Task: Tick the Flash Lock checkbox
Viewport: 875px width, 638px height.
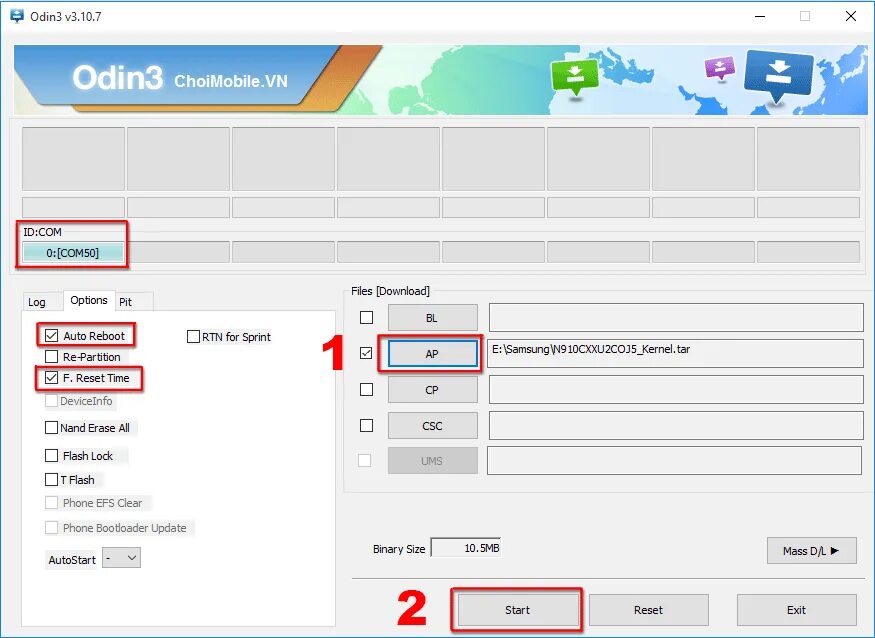Action: [51, 455]
